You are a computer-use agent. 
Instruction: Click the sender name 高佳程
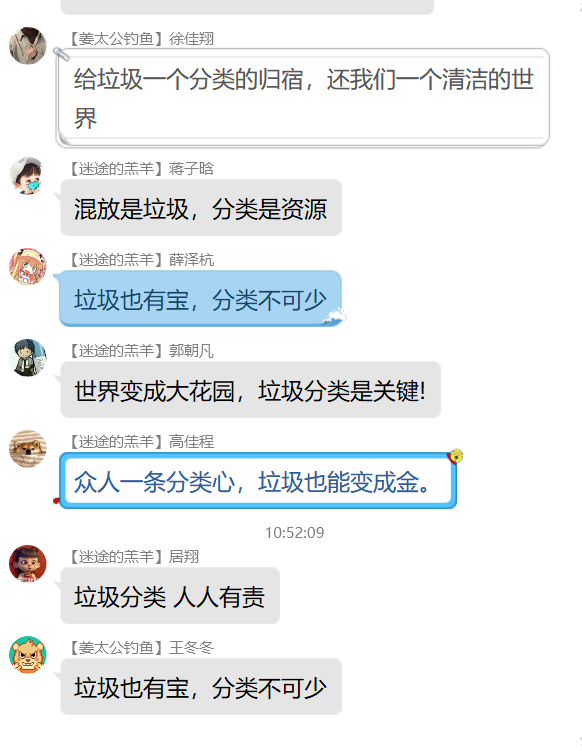[191, 442]
